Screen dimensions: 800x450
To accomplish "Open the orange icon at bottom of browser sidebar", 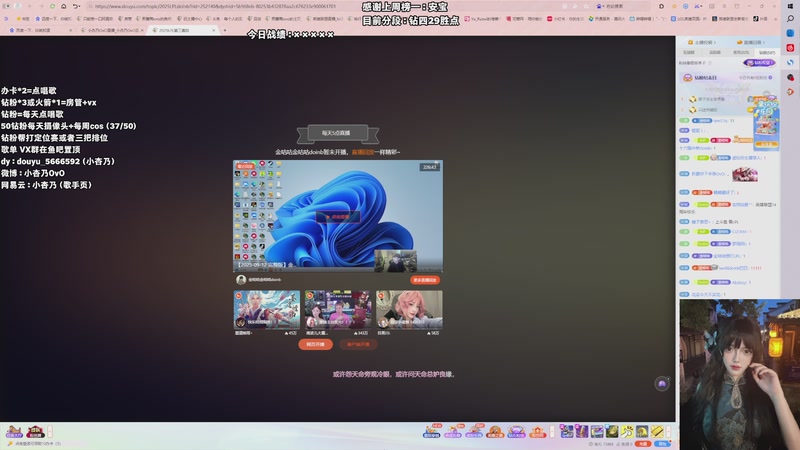I will click(x=790, y=92).
